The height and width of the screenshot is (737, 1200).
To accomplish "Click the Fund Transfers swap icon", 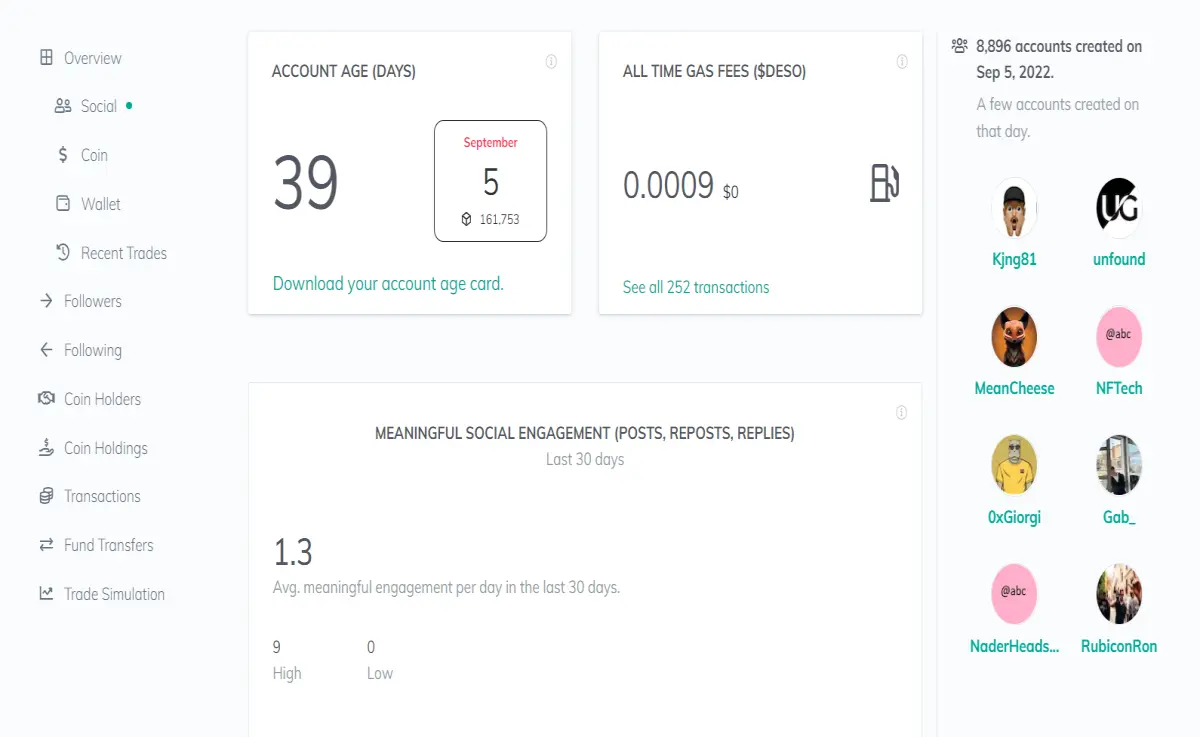I will click(x=46, y=545).
